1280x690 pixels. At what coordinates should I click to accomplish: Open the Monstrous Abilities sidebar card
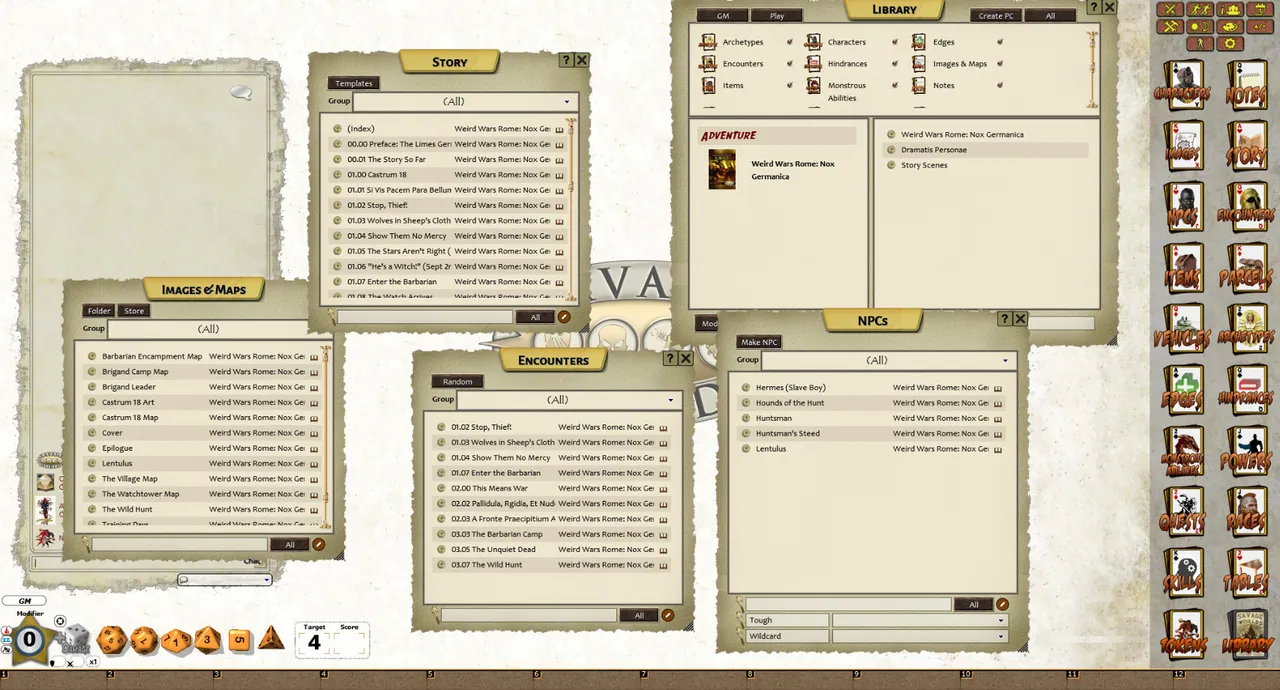pos(1184,452)
